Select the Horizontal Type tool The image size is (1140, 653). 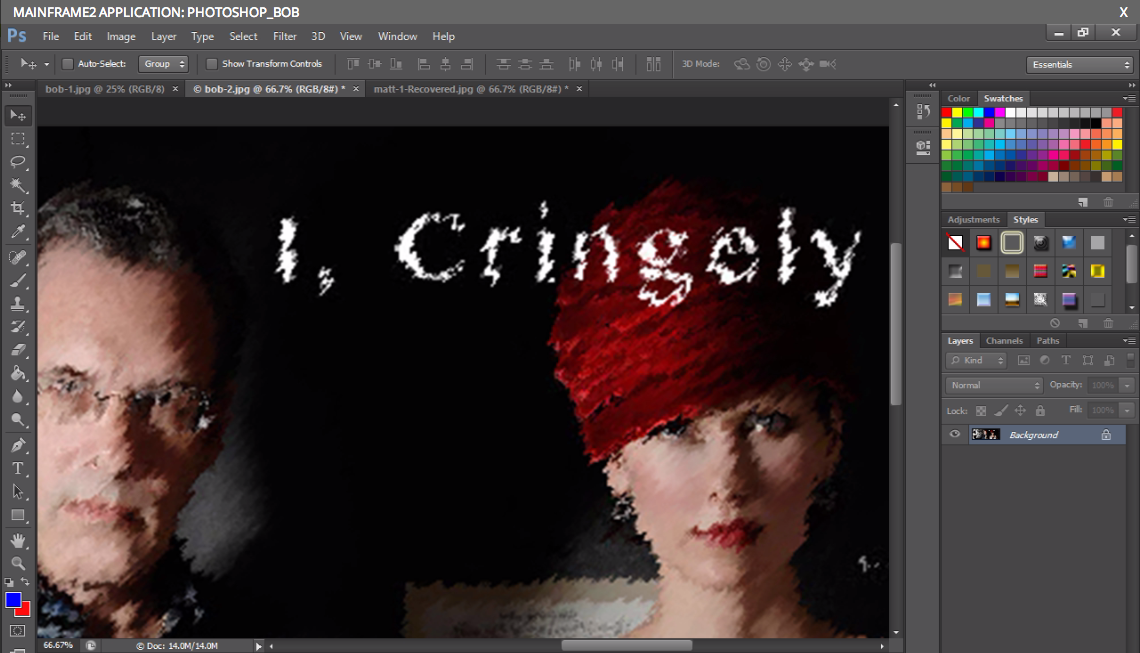pyautogui.click(x=18, y=468)
